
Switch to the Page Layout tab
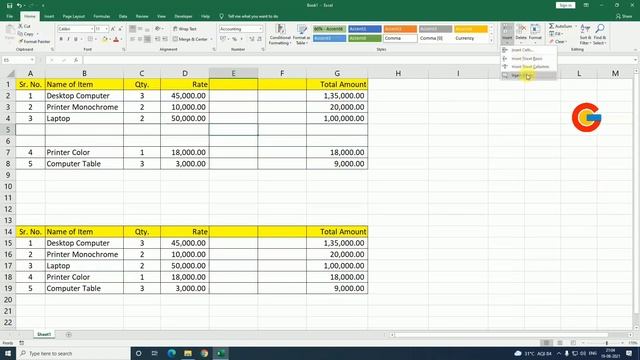point(73,16)
